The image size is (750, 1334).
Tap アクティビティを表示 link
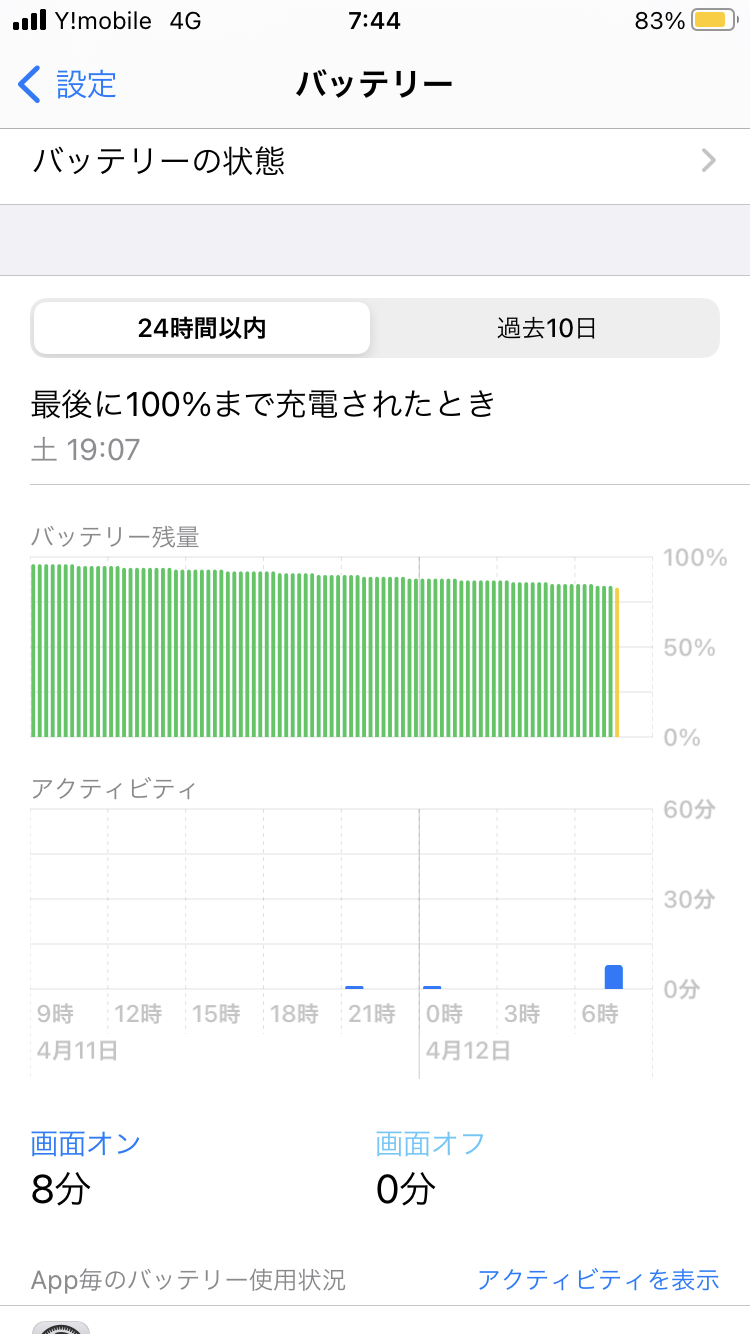(x=598, y=1279)
